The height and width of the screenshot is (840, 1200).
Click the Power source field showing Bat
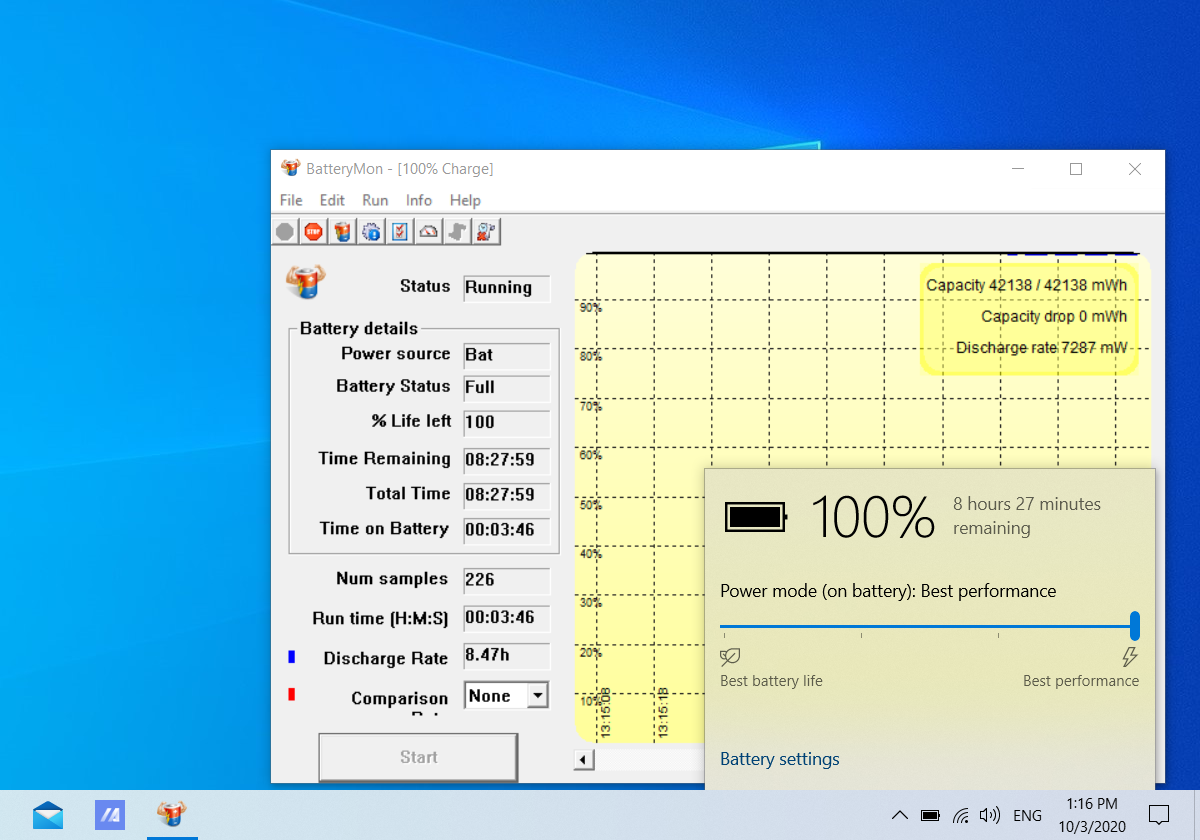tap(507, 356)
